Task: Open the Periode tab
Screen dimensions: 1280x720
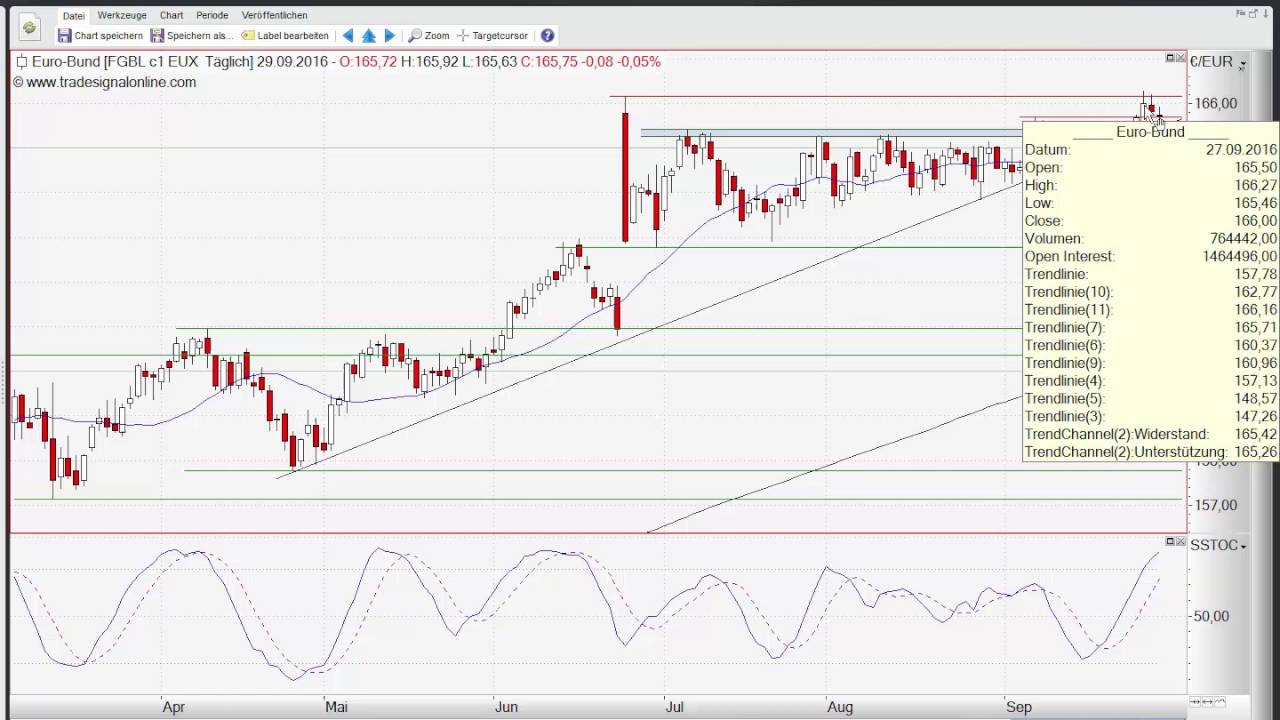Action: click(212, 16)
